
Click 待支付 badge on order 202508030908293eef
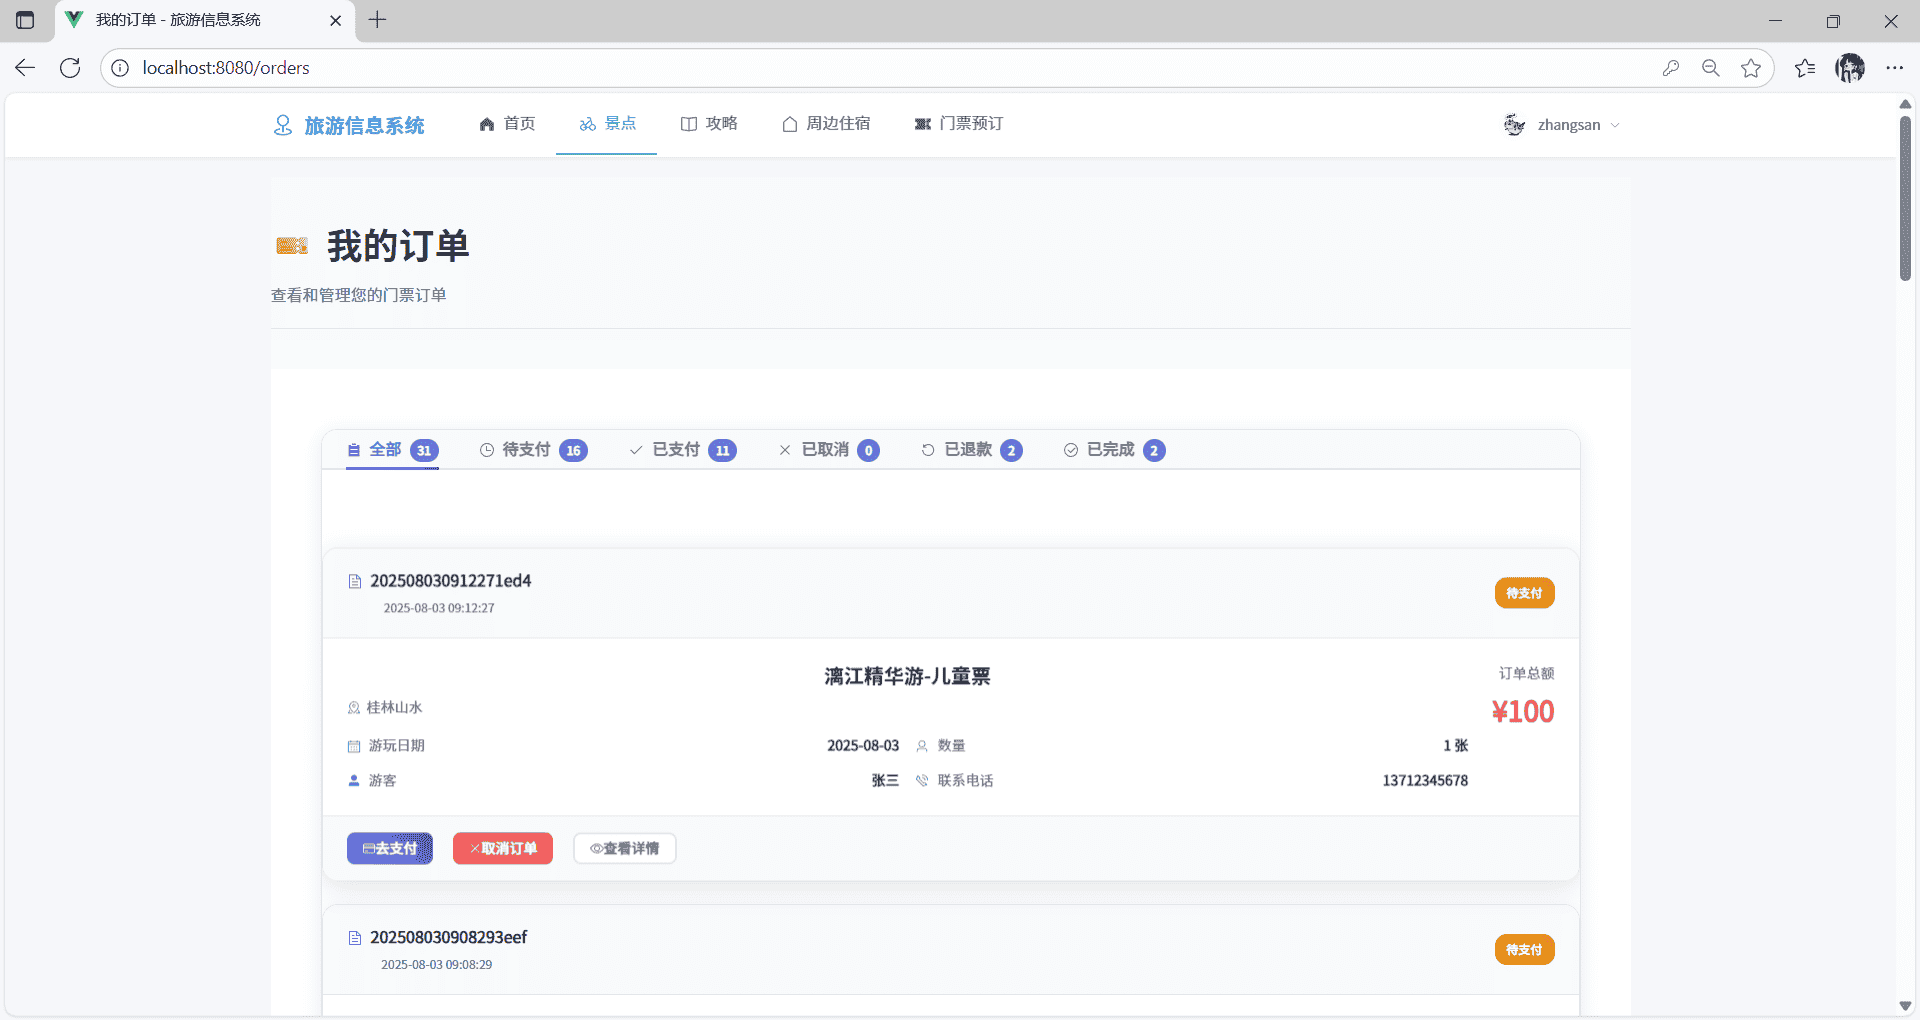coord(1525,950)
